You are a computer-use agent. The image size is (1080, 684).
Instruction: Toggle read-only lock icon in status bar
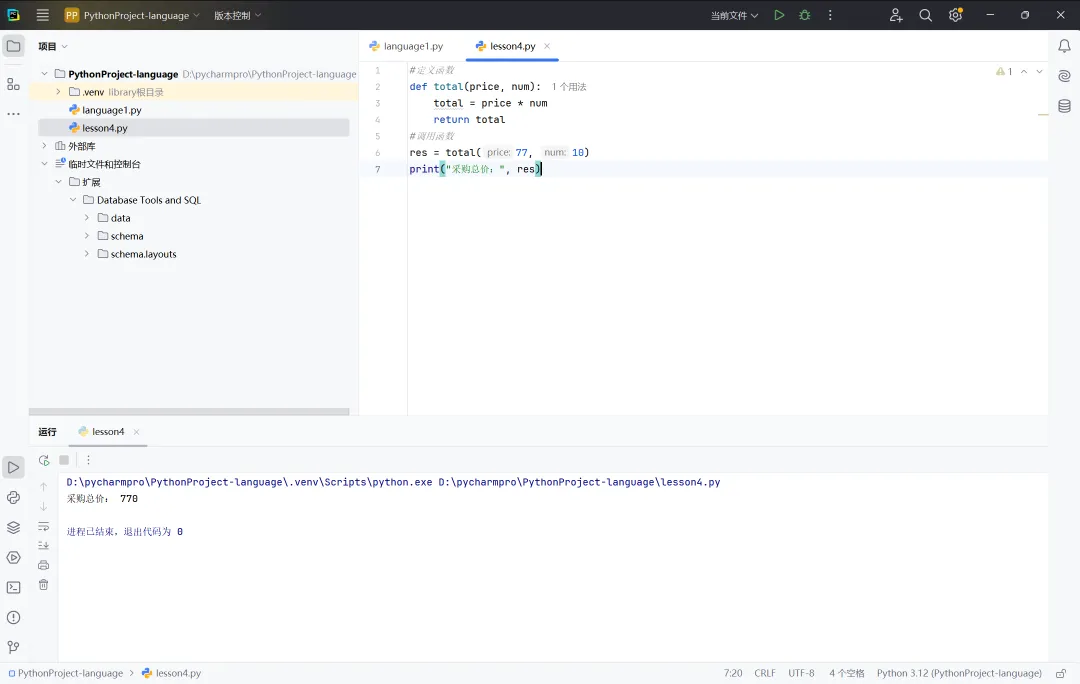(x=1061, y=673)
